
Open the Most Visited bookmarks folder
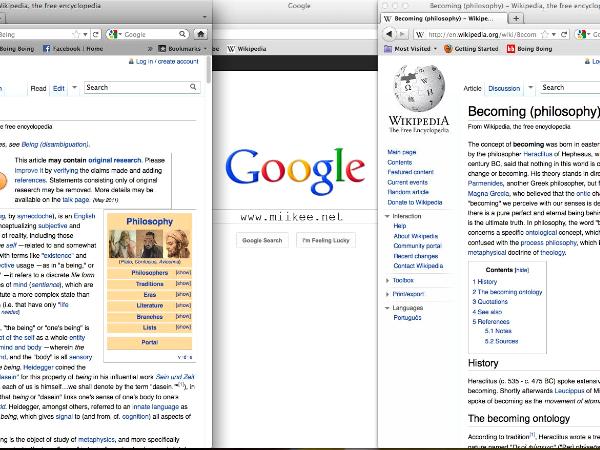pyautogui.click(x=410, y=49)
